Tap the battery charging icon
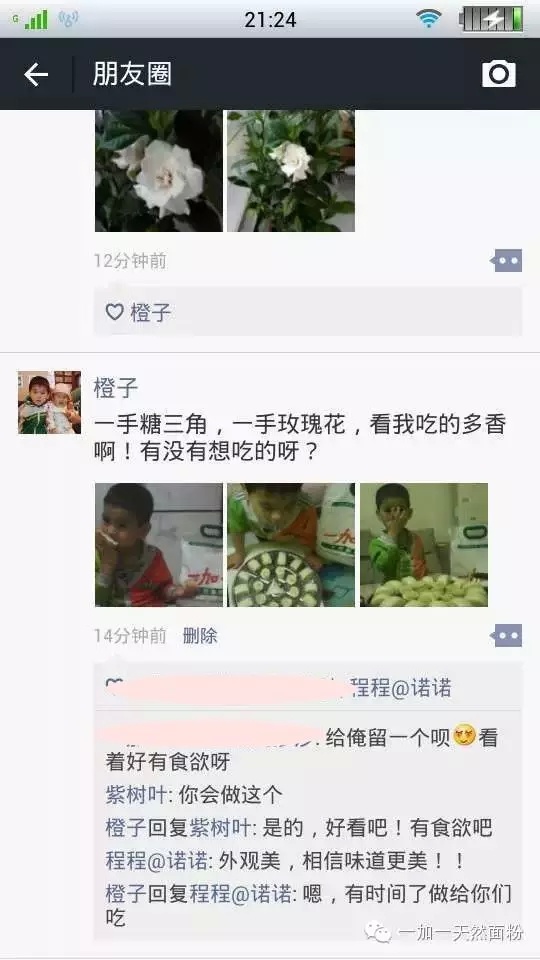The image size is (540, 960). pyautogui.click(x=492, y=18)
